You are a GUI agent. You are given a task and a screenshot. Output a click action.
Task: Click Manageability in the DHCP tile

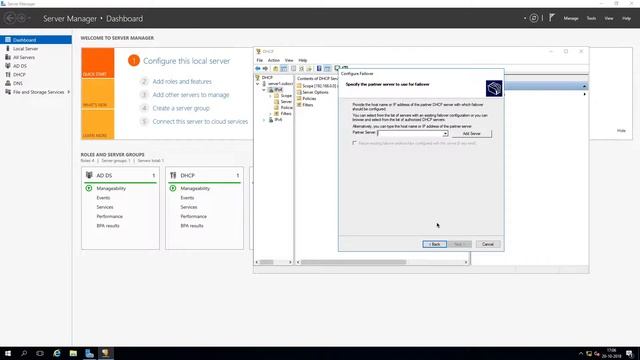pyautogui.click(x=195, y=189)
